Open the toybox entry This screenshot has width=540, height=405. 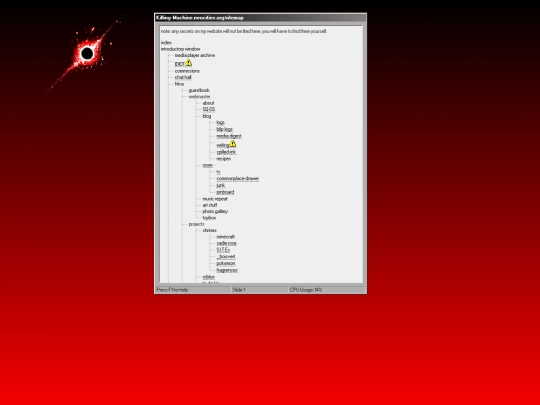209,218
